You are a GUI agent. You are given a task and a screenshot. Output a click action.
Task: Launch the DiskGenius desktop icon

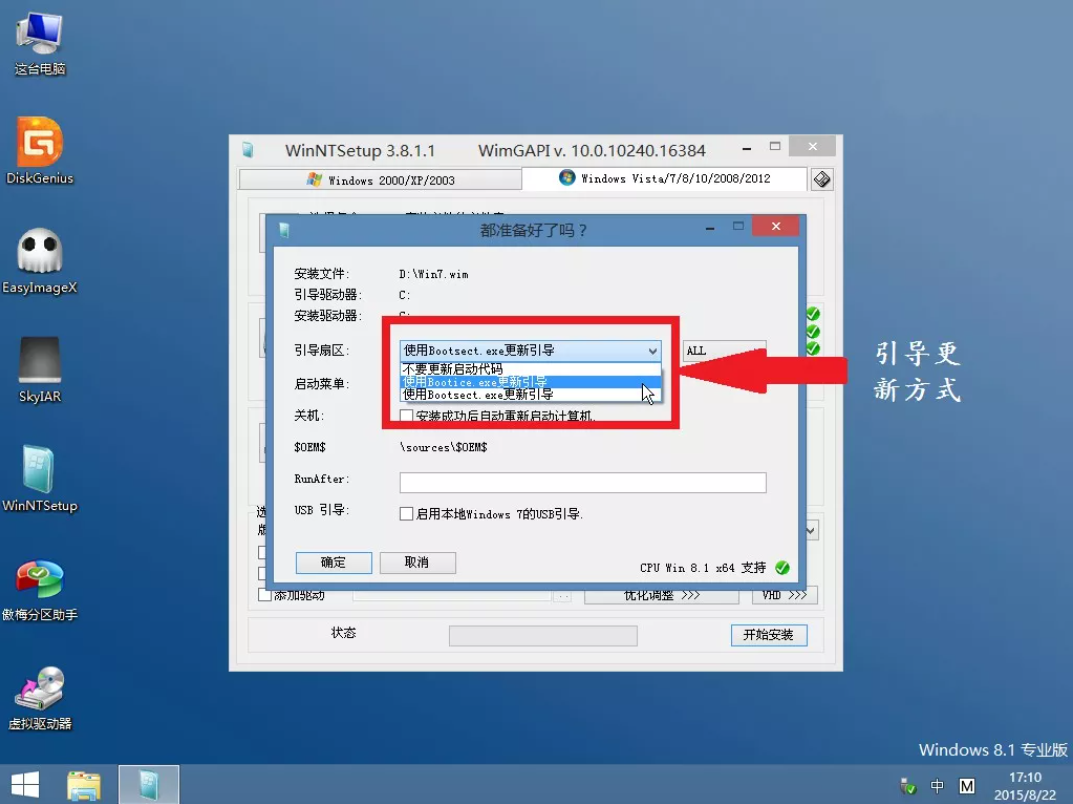pyautogui.click(x=40, y=151)
